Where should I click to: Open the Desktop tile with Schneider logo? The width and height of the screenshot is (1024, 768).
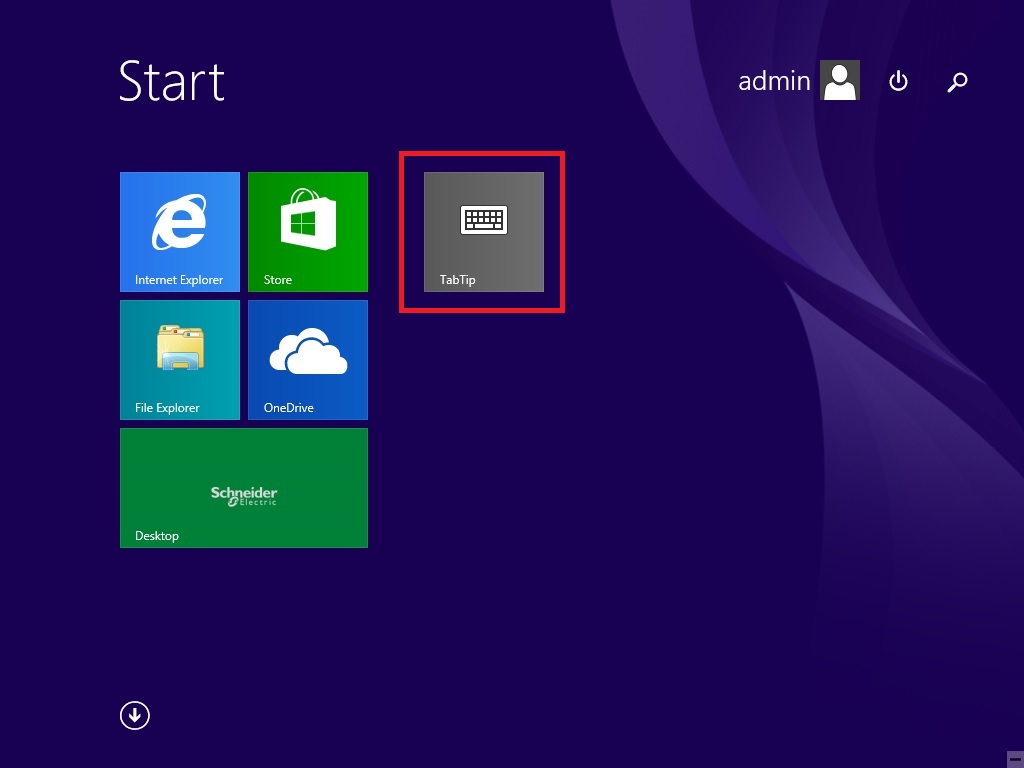244,488
